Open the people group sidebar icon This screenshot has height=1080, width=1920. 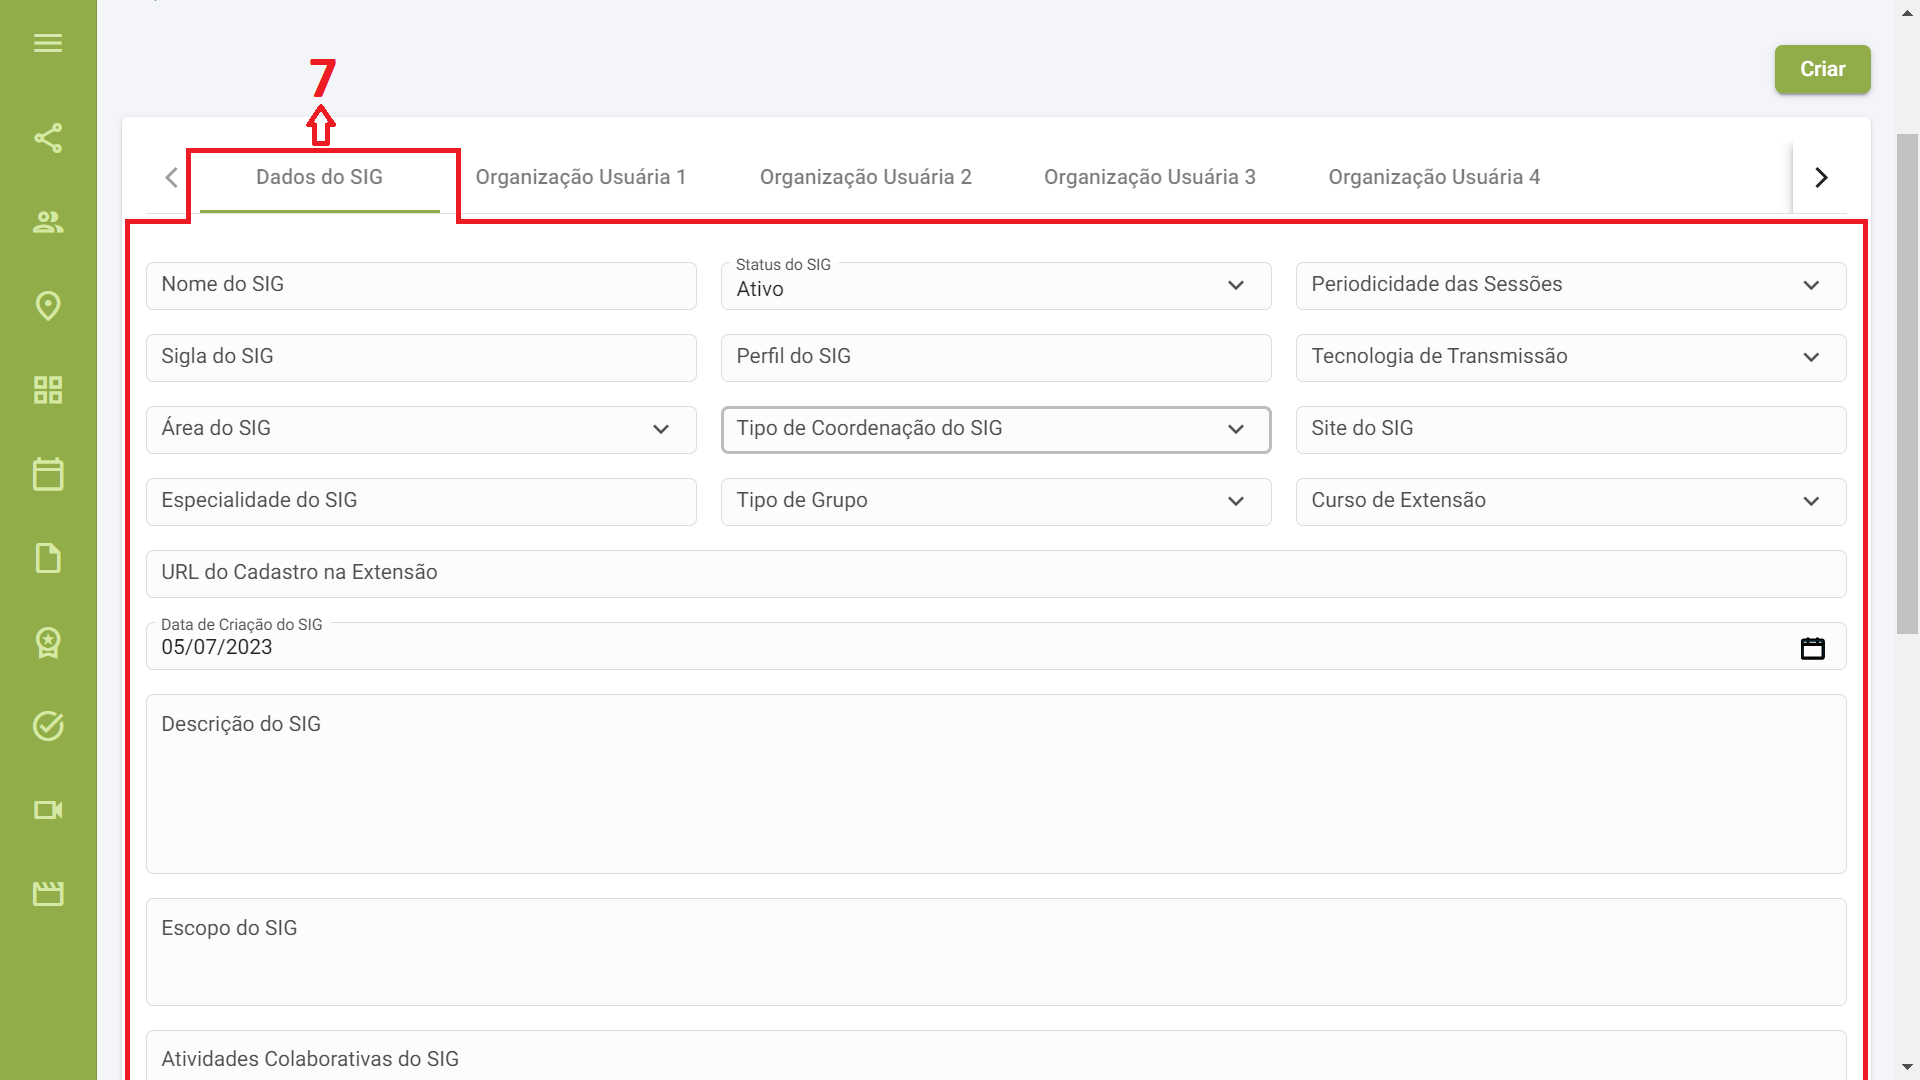click(48, 222)
